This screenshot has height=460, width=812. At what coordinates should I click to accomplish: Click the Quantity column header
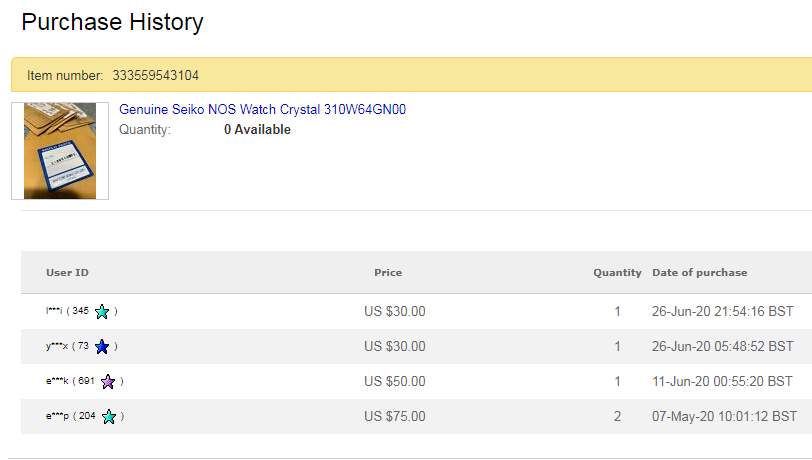tap(617, 273)
